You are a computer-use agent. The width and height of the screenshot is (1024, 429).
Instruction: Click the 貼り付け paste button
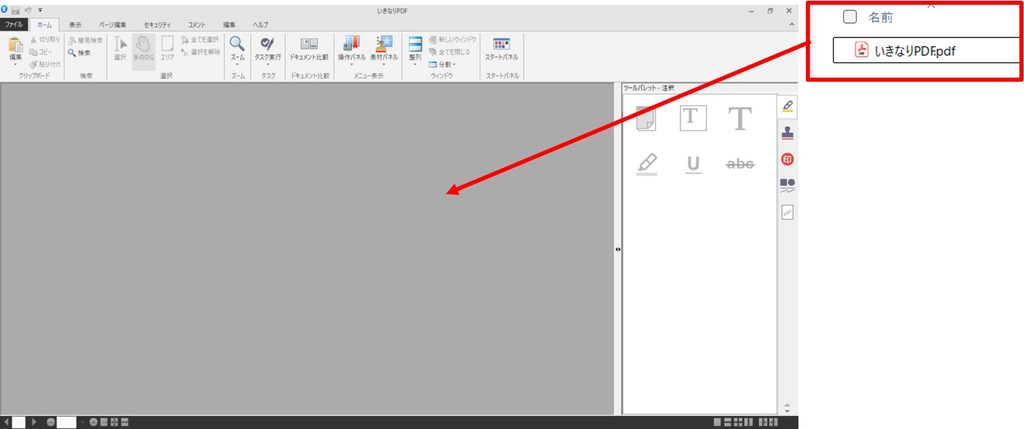pos(45,64)
